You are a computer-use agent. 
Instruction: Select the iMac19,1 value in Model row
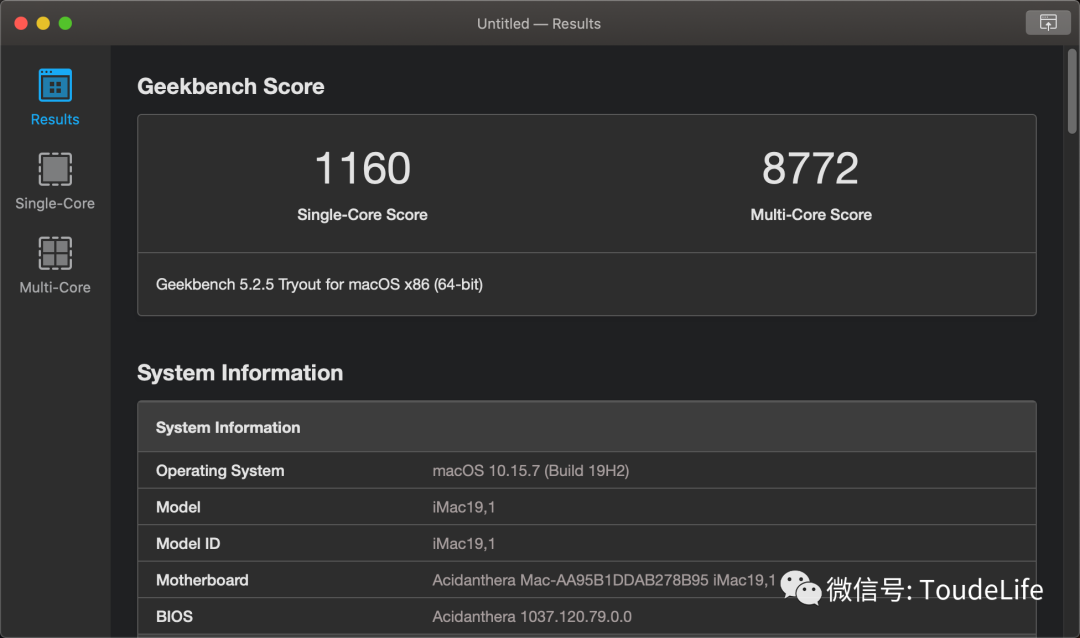(x=464, y=507)
